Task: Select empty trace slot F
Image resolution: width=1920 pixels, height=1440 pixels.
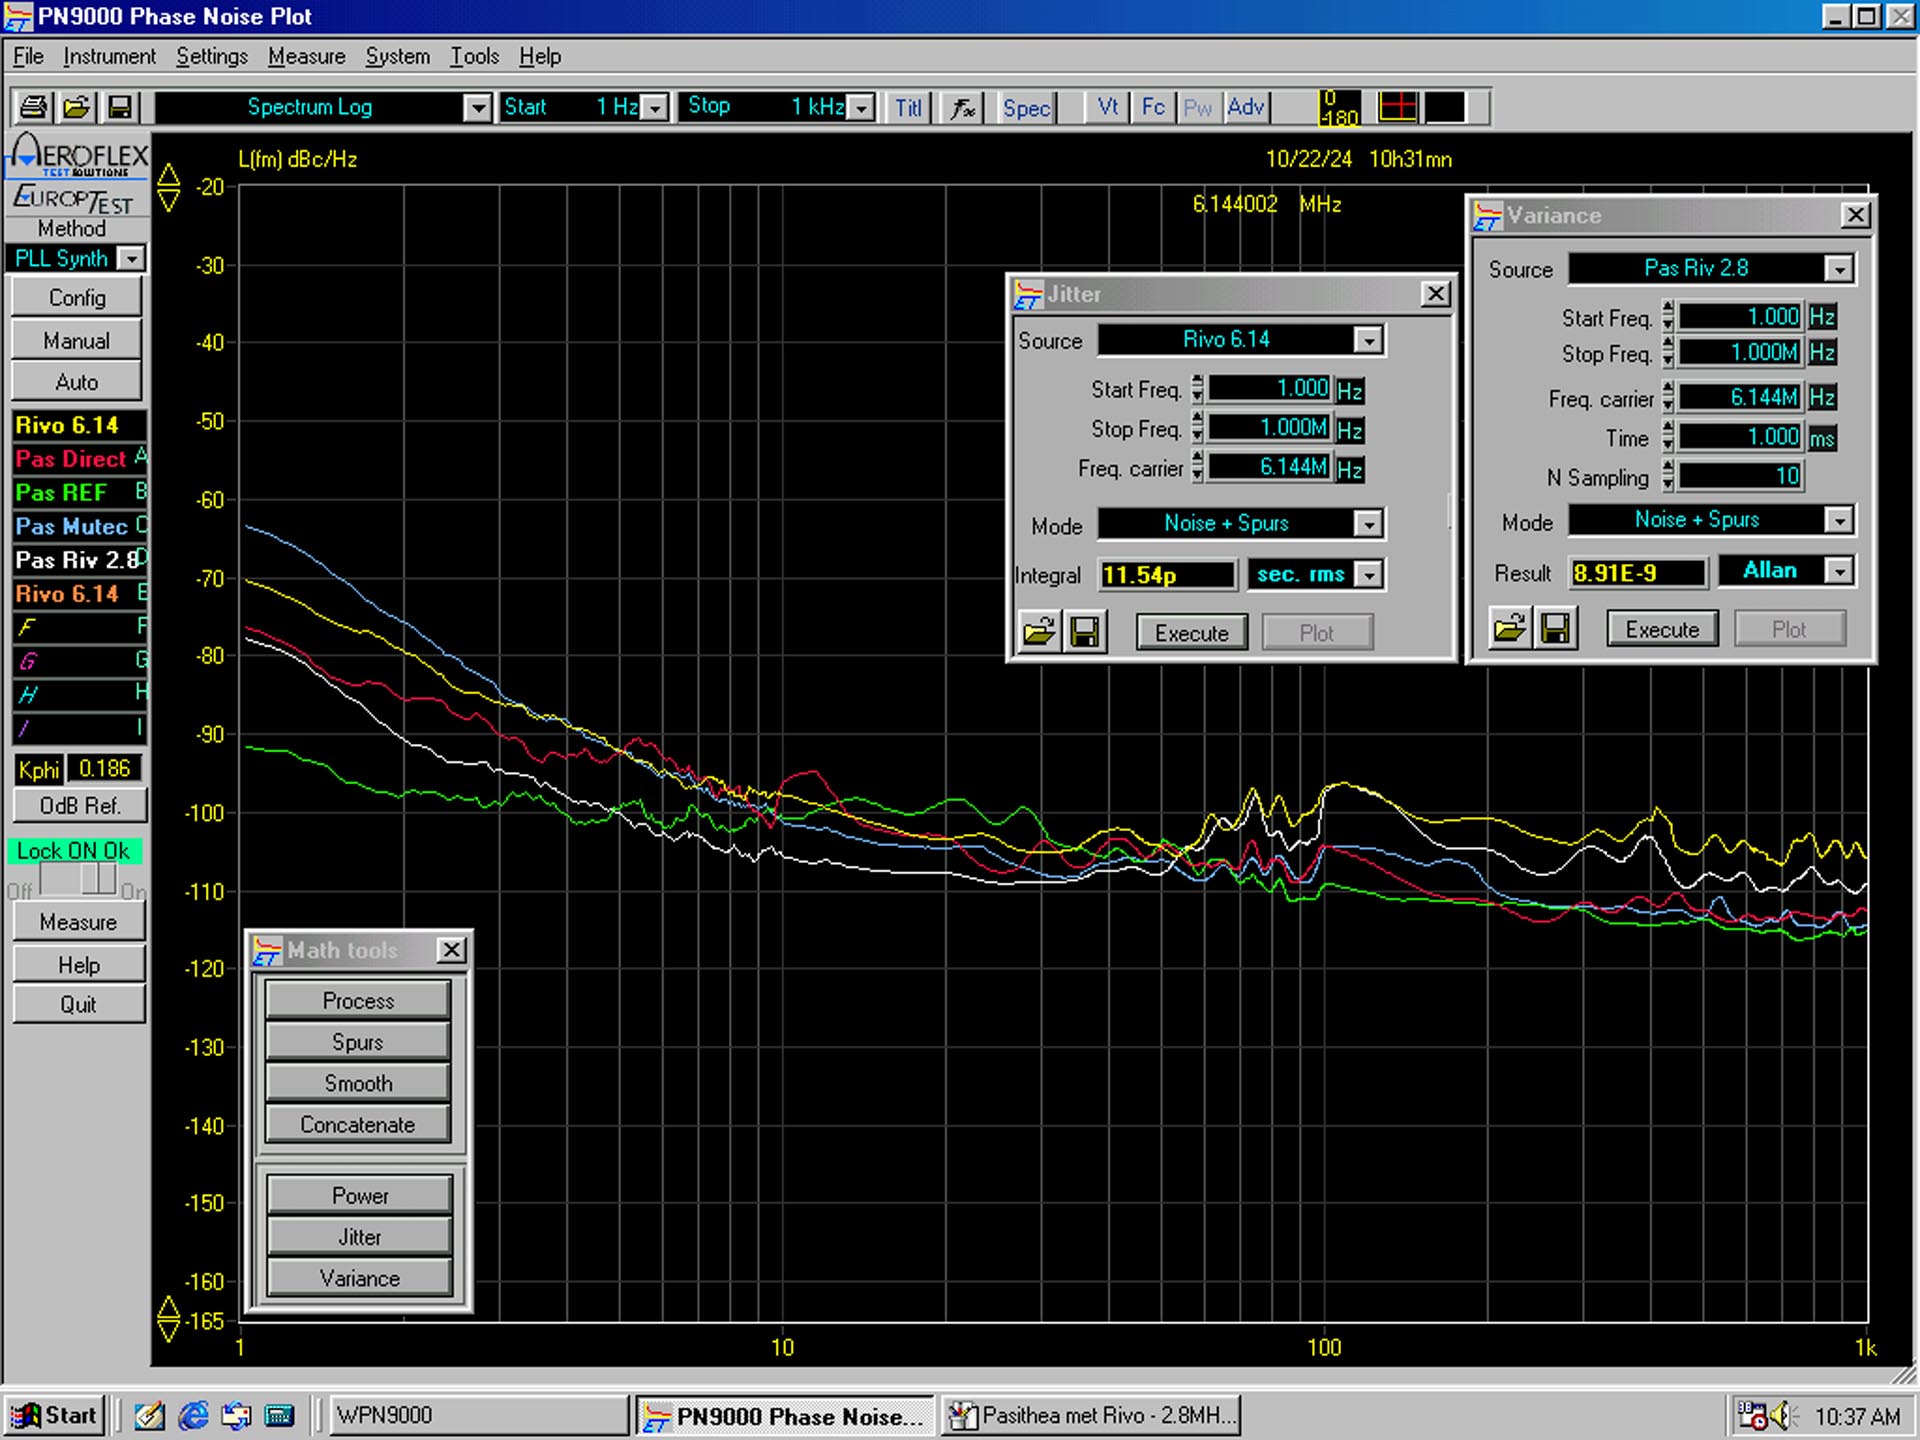Action: [79, 627]
